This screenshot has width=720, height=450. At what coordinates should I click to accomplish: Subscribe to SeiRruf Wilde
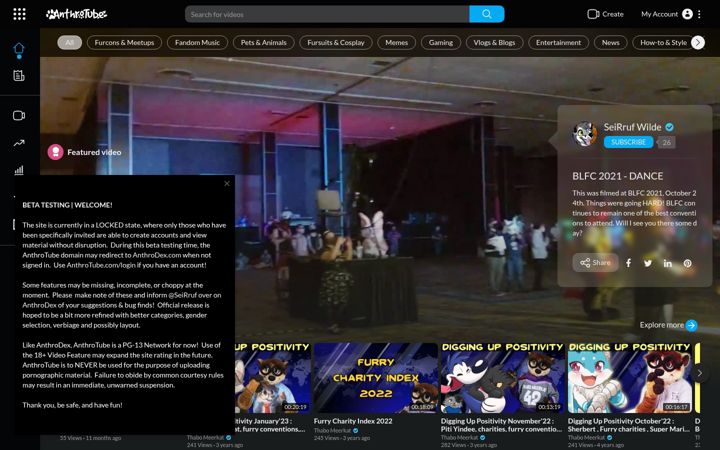click(628, 142)
